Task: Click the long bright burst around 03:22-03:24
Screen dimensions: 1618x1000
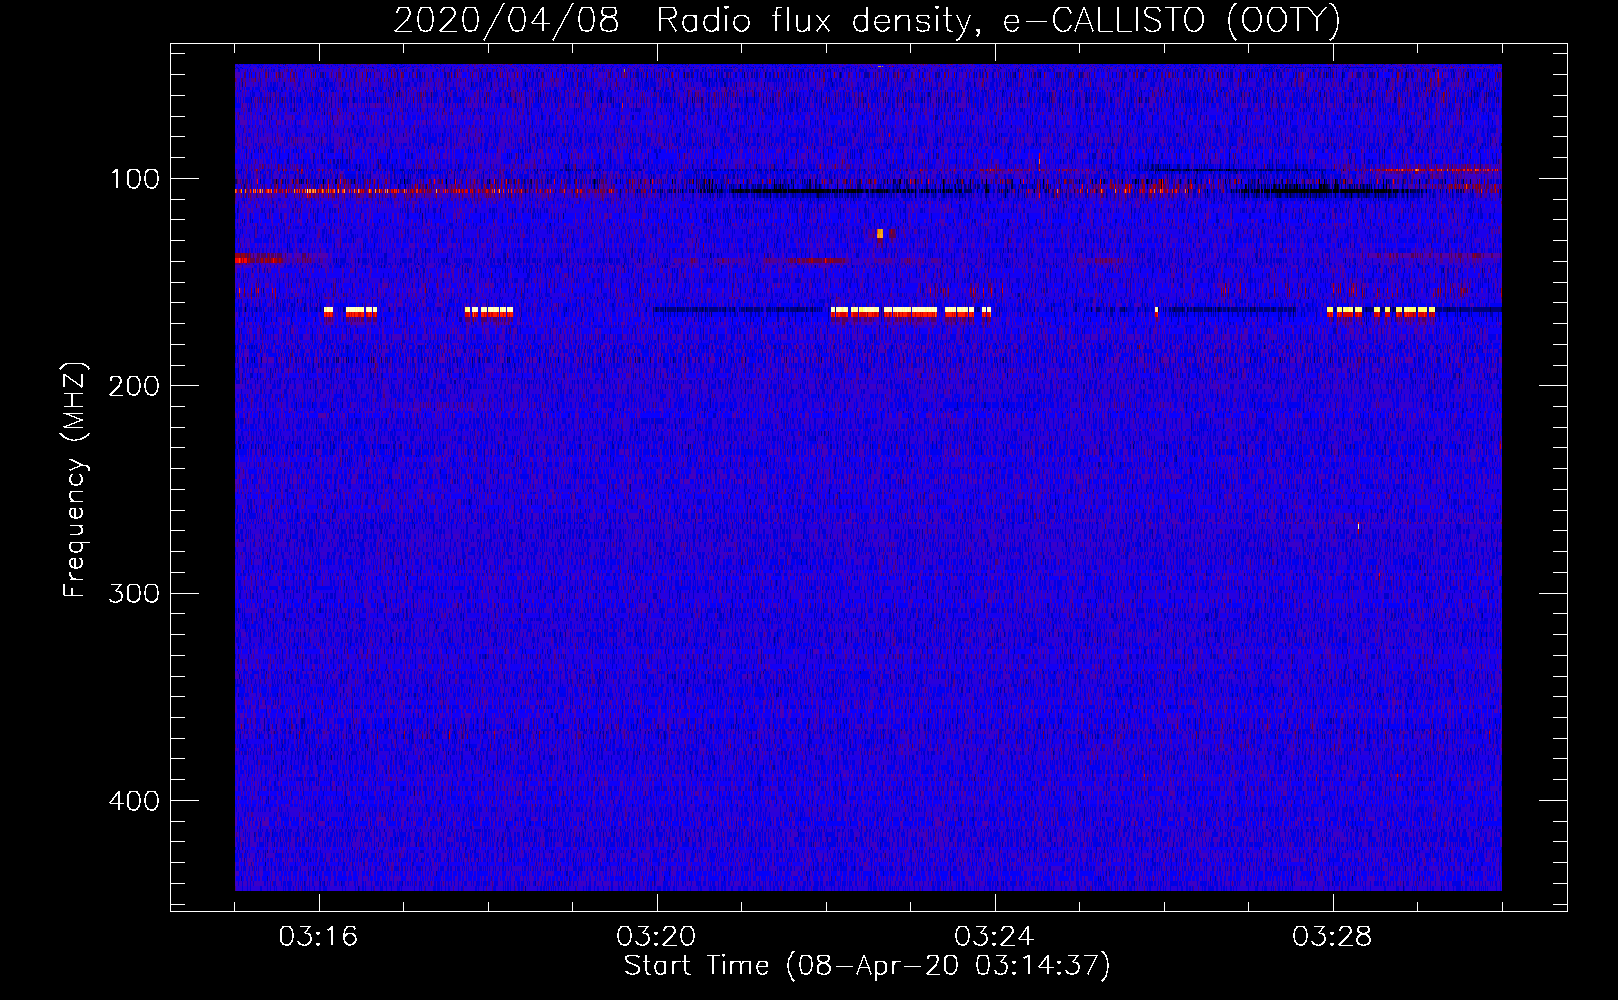Action: [911, 312]
